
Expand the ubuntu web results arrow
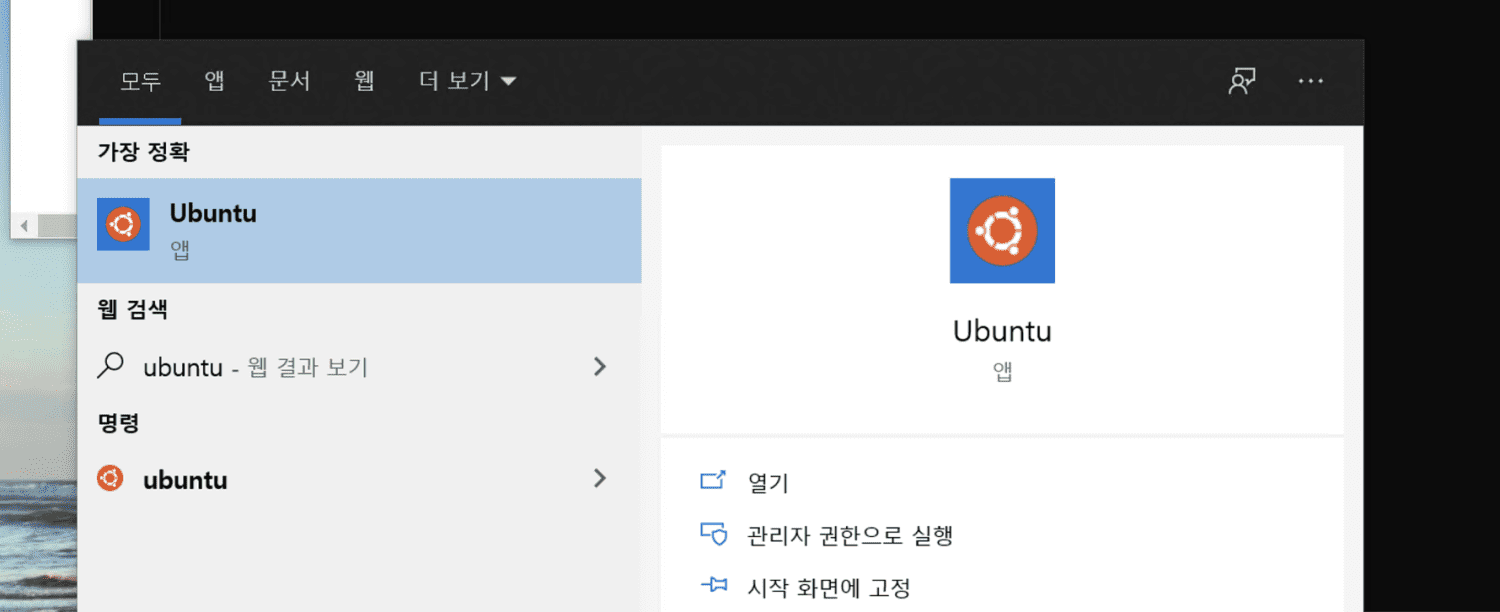(600, 367)
